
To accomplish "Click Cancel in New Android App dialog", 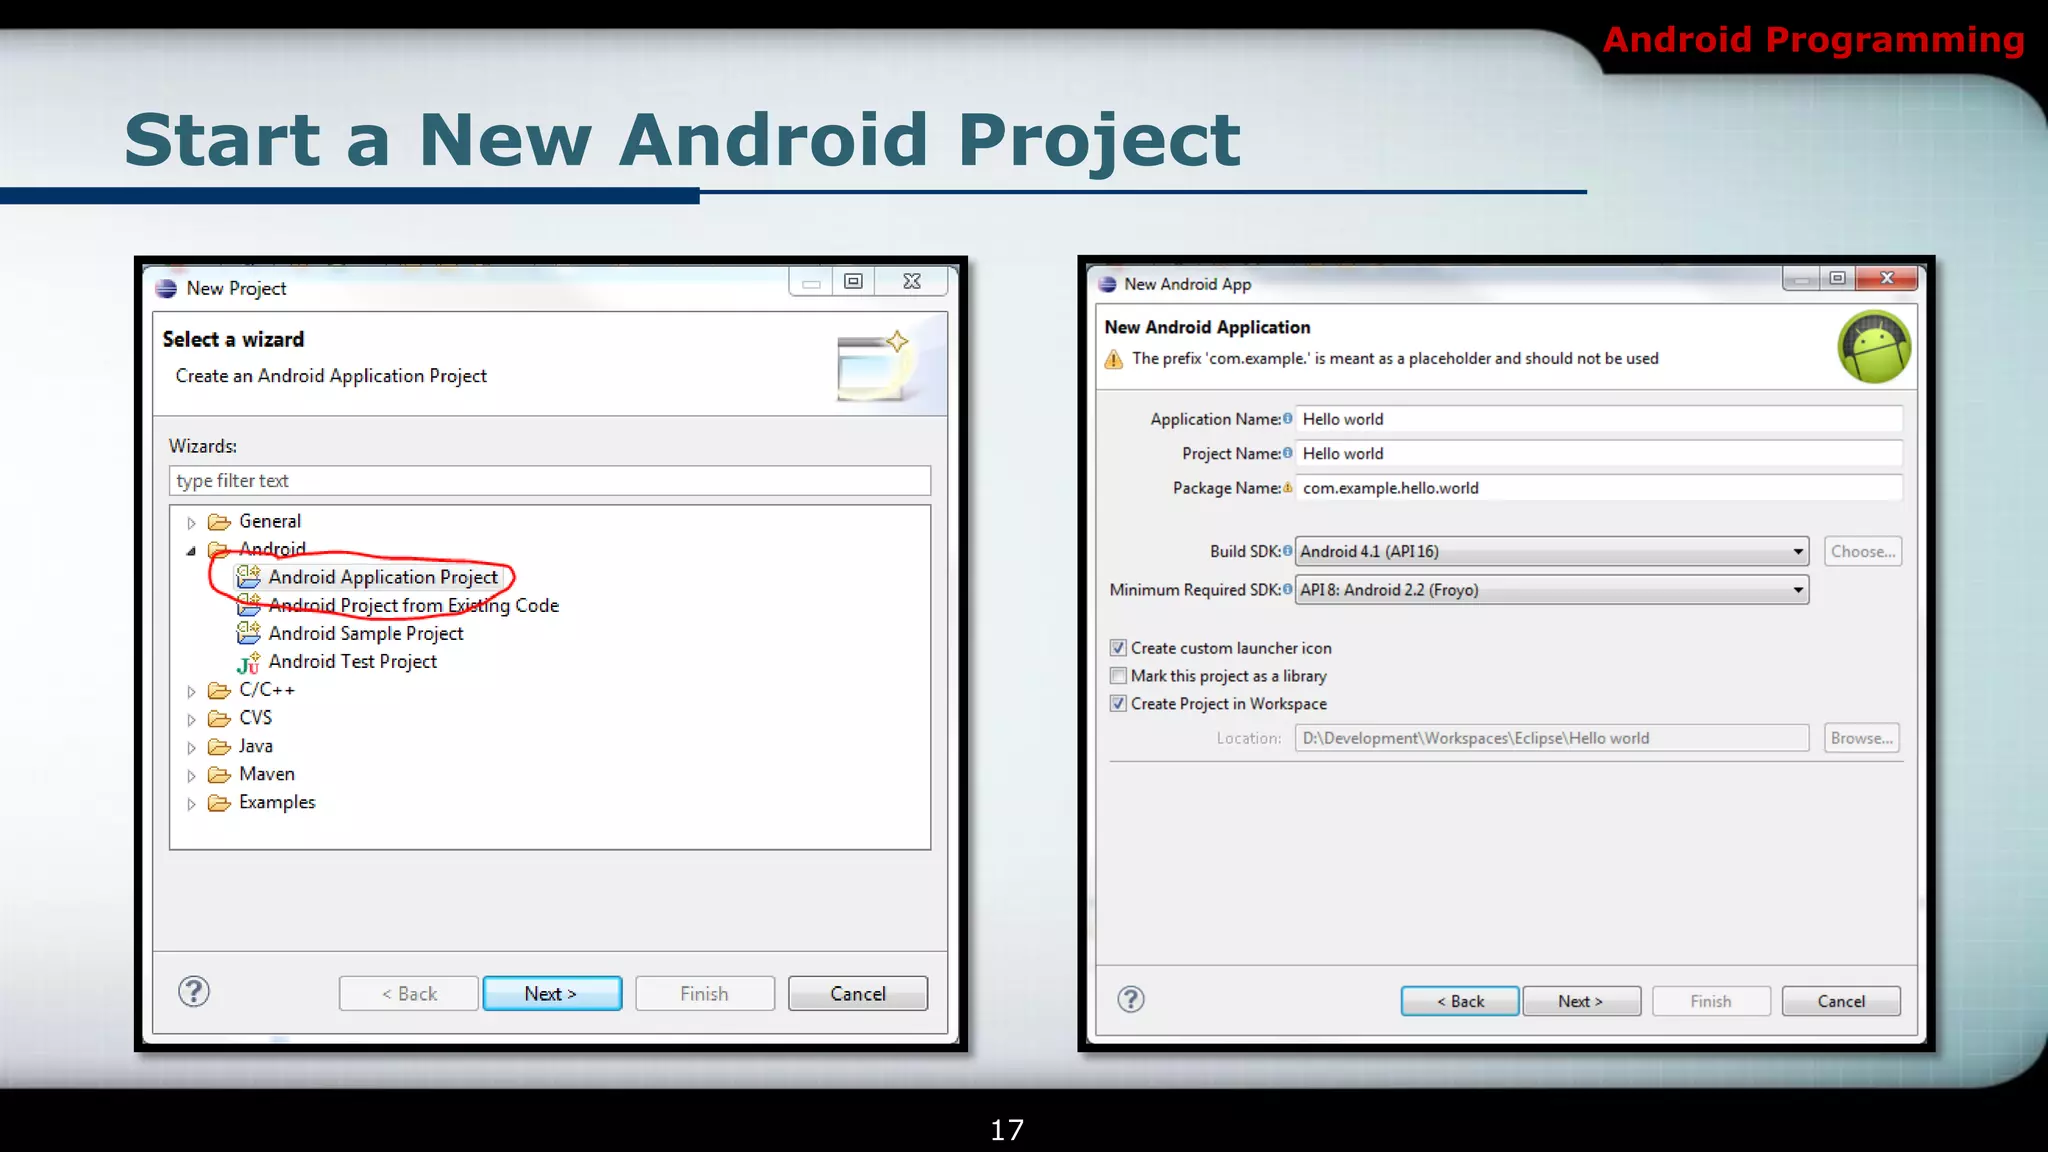I will [x=1841, y=1001].
